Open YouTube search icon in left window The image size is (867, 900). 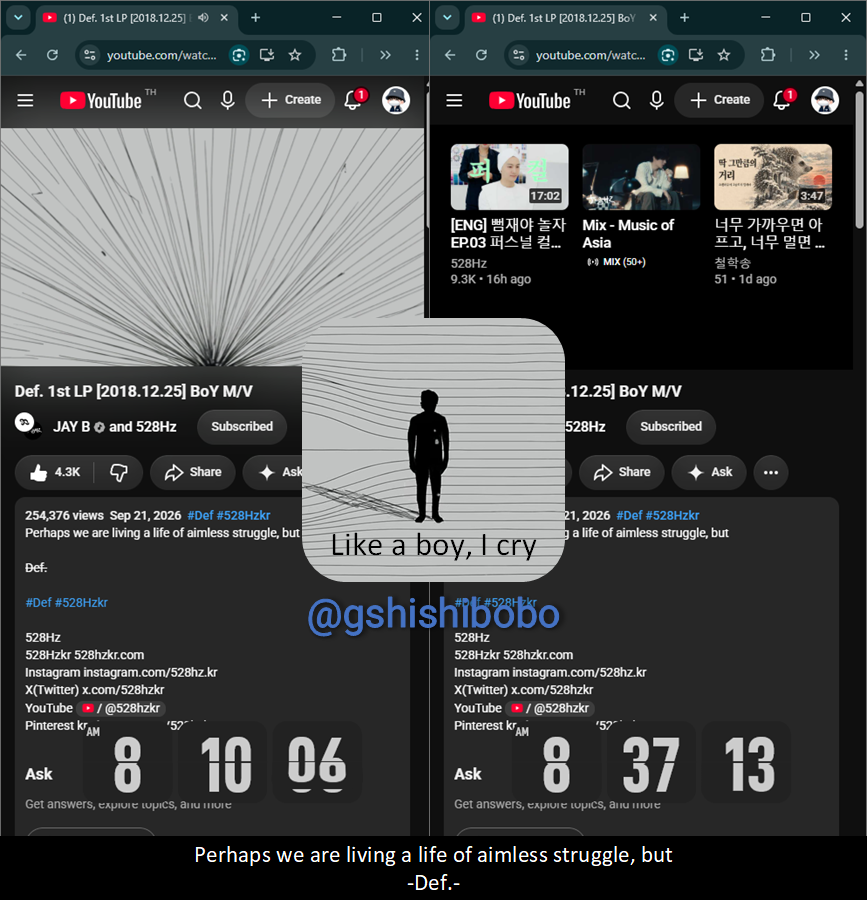pyautogui.click(x=193, y=100)
